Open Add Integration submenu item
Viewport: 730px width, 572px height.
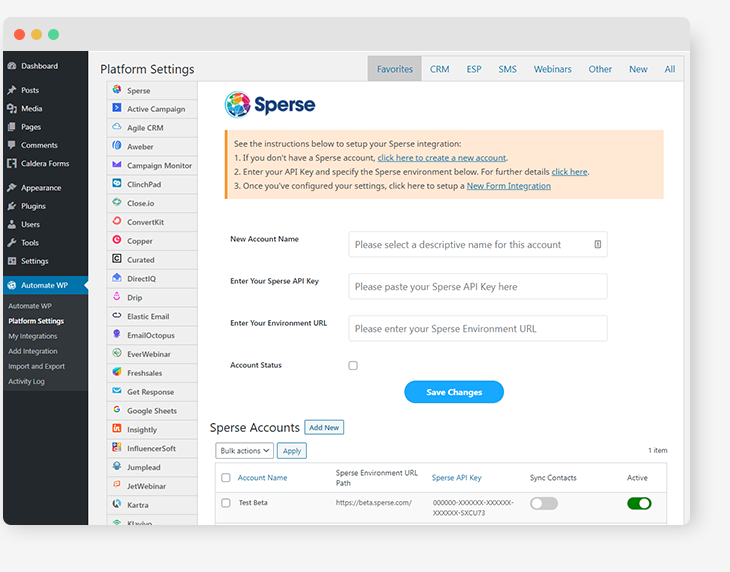click(33, 351)
